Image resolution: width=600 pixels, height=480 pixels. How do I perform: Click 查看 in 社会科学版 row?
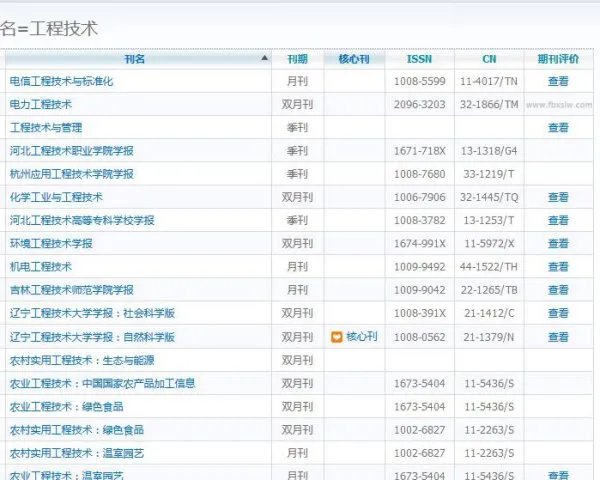click(558, 313)
